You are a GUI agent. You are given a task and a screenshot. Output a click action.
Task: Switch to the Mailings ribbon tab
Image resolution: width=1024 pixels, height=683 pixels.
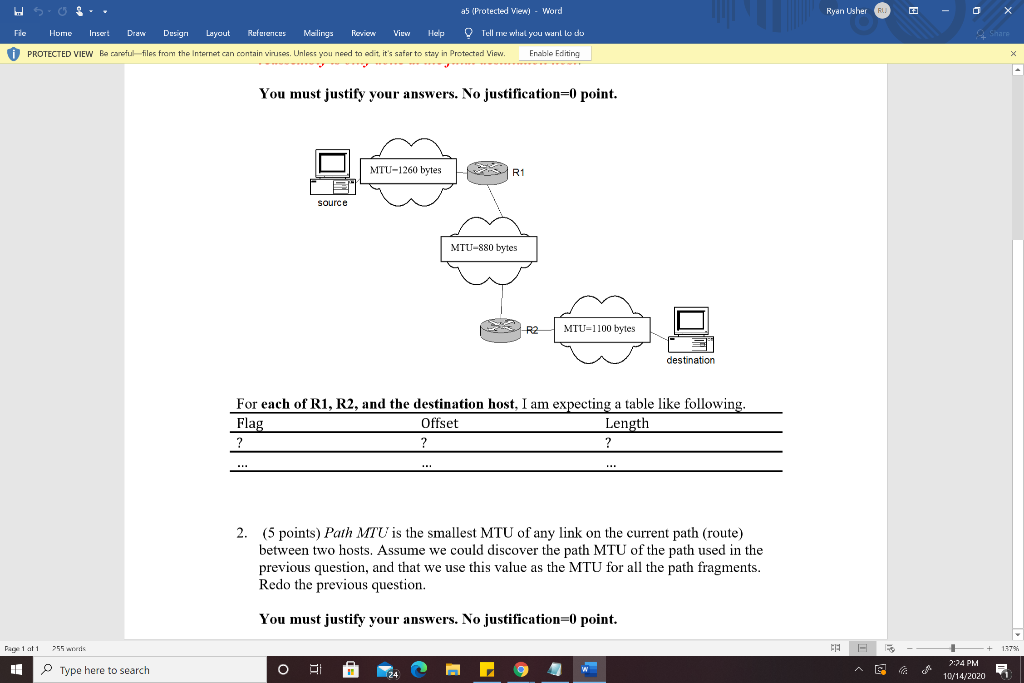pyautogui.click(x=318, y=33)
